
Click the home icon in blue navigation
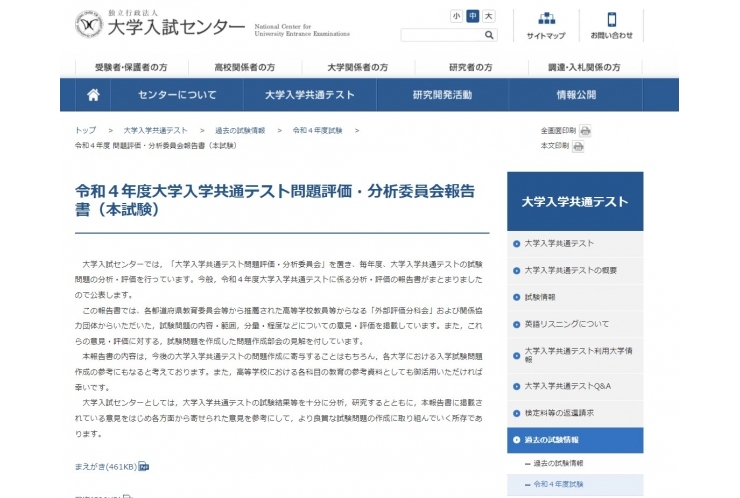coord(93,95)
